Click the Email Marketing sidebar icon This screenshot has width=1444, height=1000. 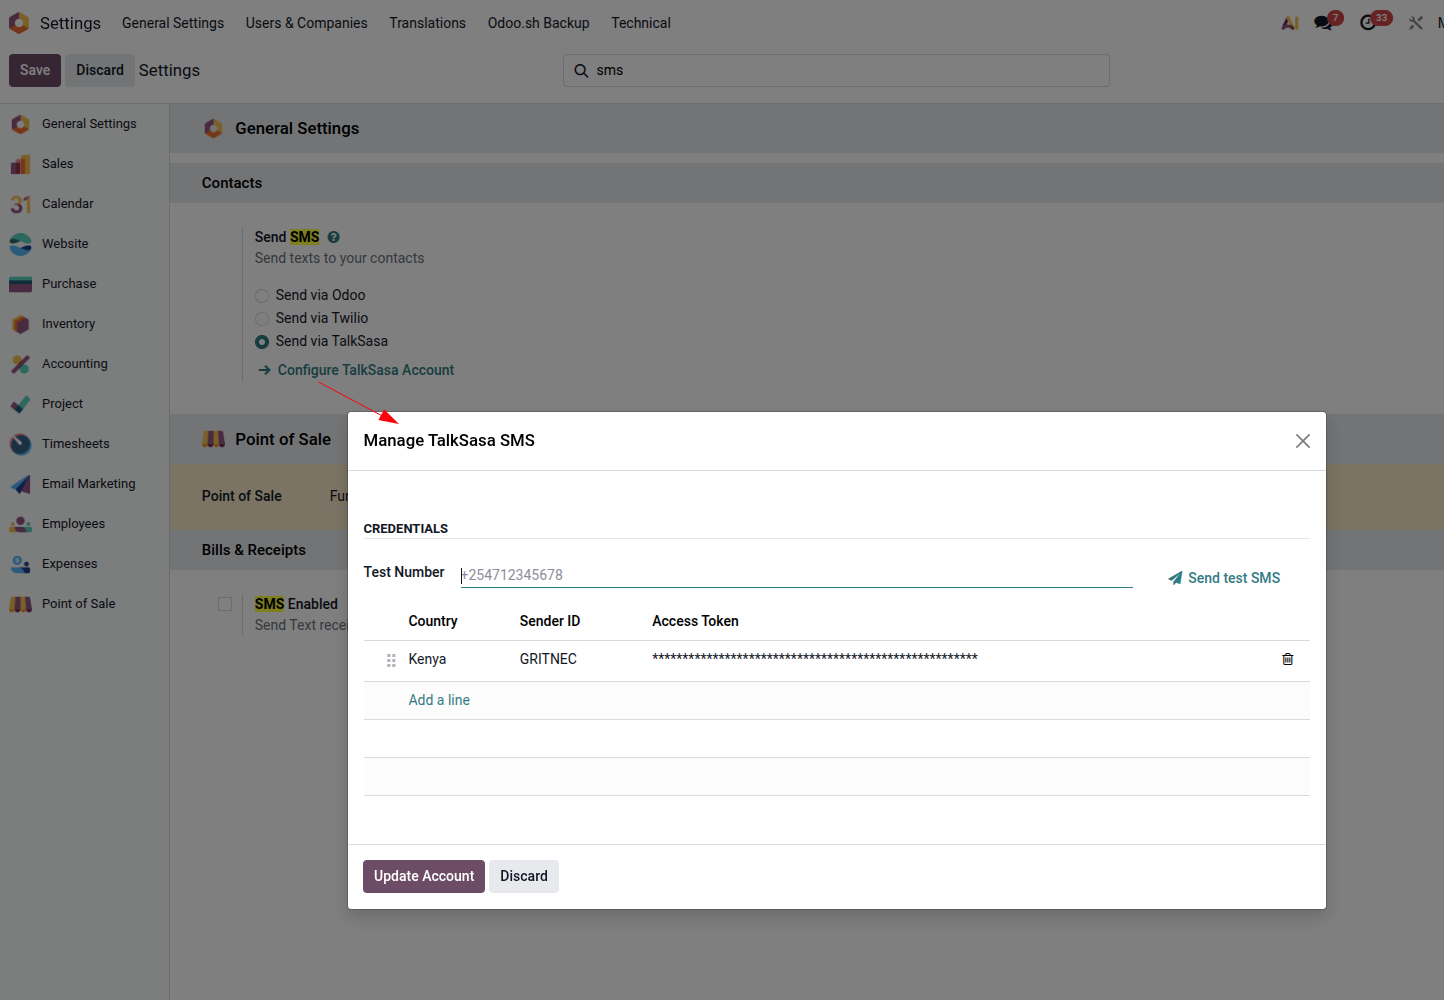coord(20,484)
